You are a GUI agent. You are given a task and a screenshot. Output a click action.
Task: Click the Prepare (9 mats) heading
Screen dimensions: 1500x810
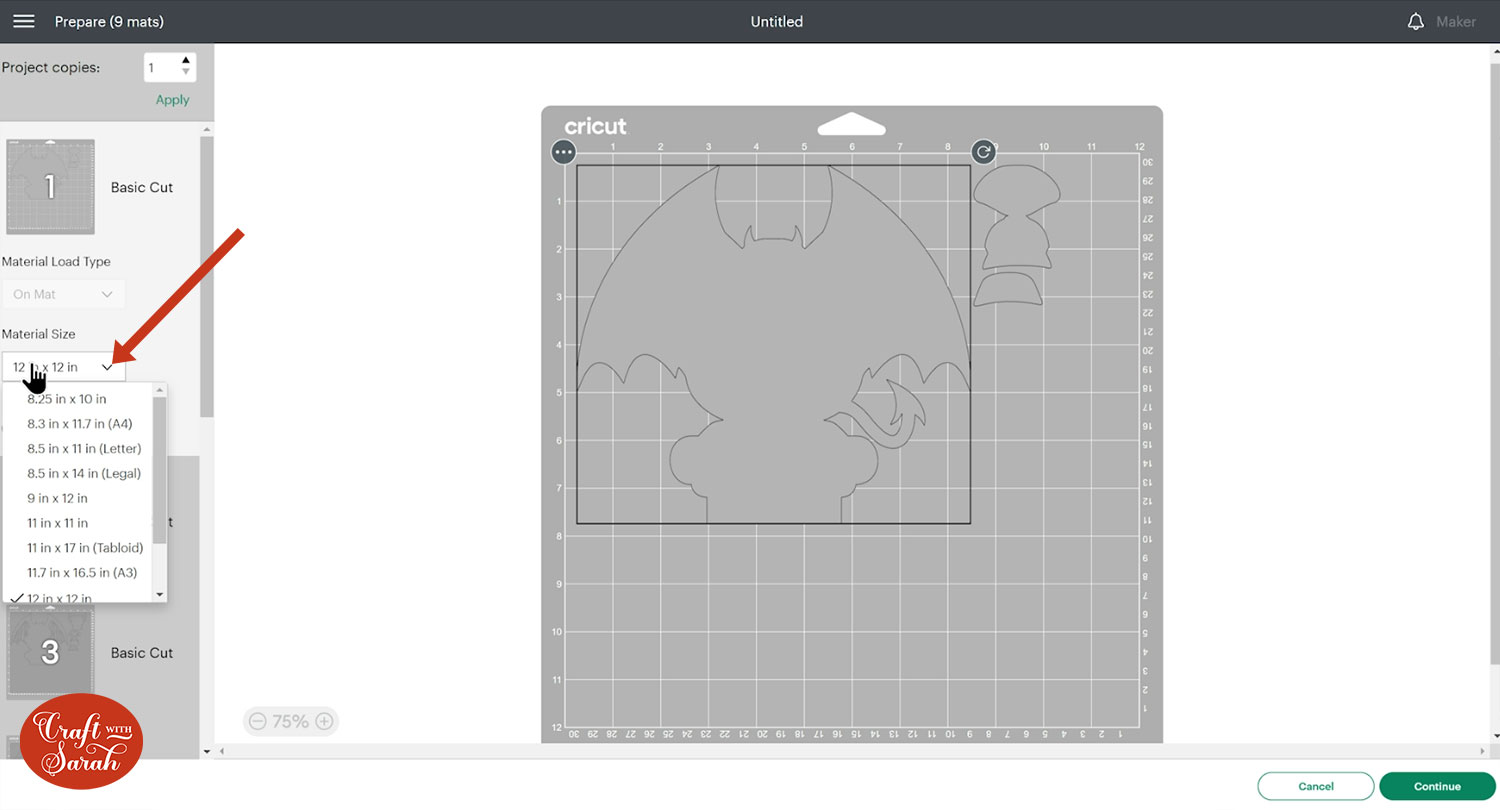click(x=109, y=21)
